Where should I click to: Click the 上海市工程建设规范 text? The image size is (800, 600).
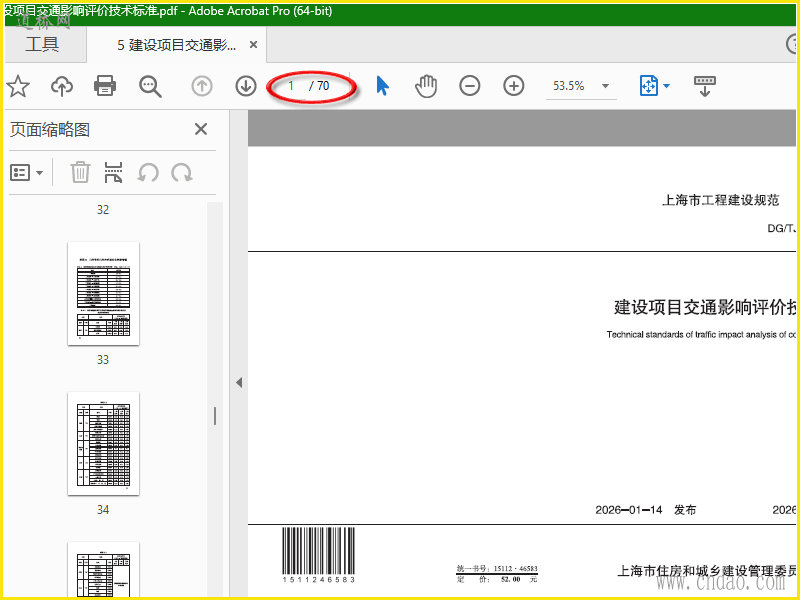[720, 200]
